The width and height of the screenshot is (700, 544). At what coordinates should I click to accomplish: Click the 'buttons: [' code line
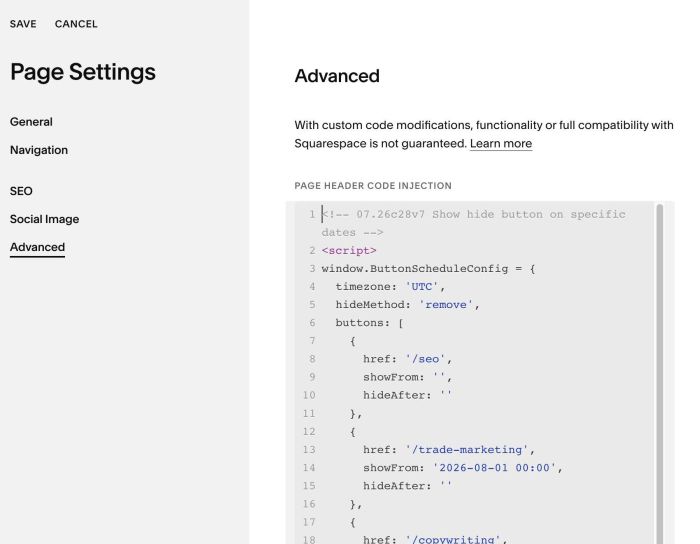[369, 323]
